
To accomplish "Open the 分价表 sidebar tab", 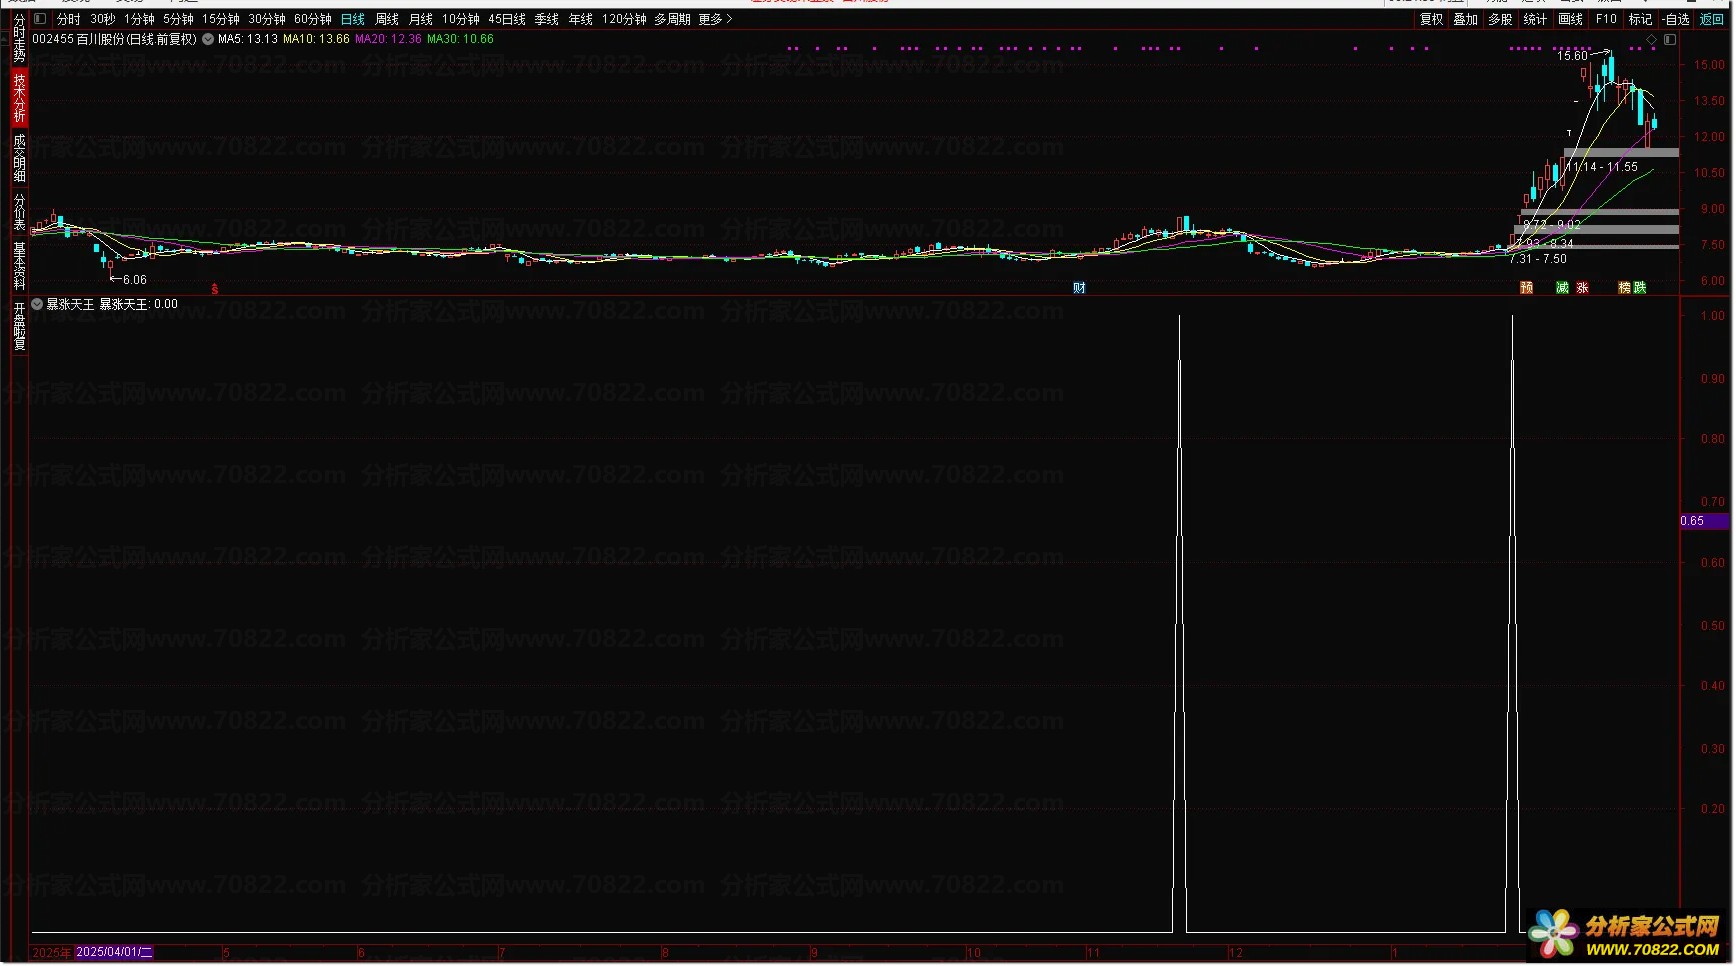I will [x=19, y=212].
